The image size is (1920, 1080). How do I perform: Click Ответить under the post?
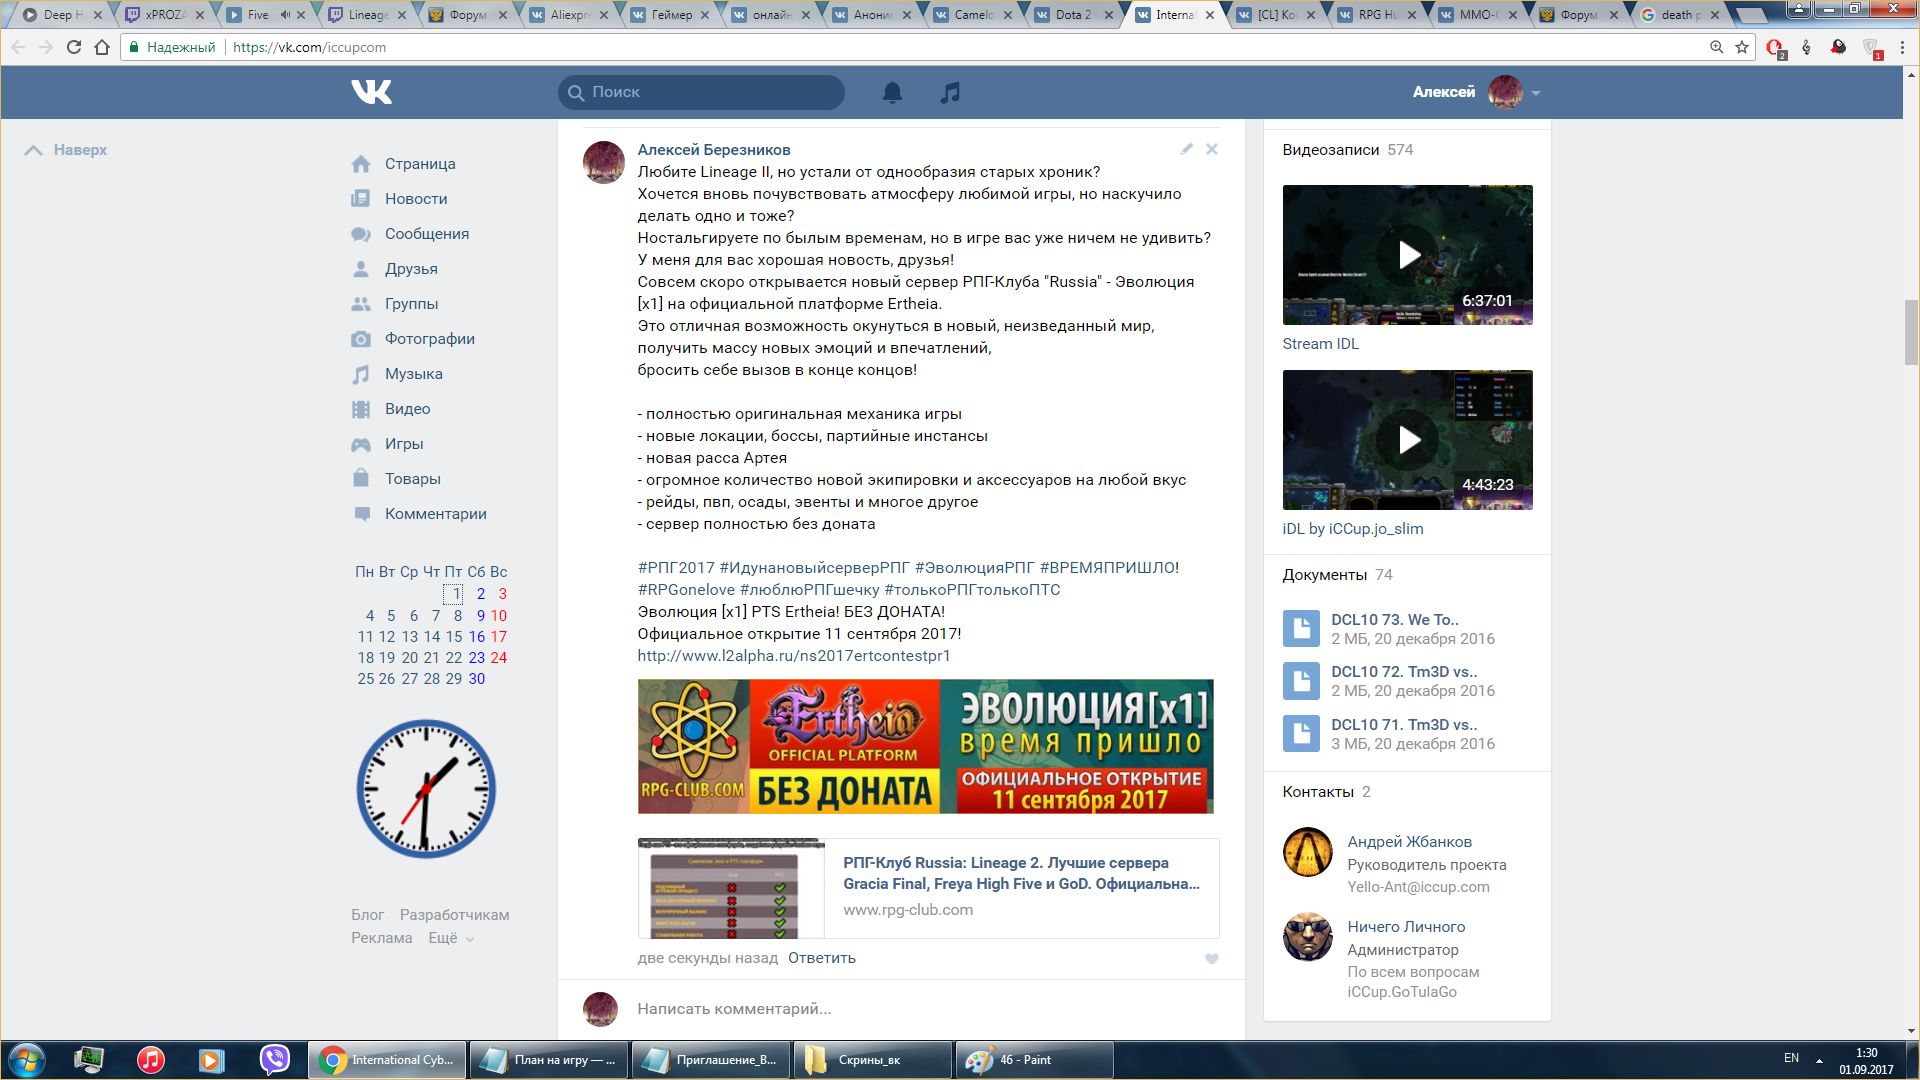coord(822,958)
